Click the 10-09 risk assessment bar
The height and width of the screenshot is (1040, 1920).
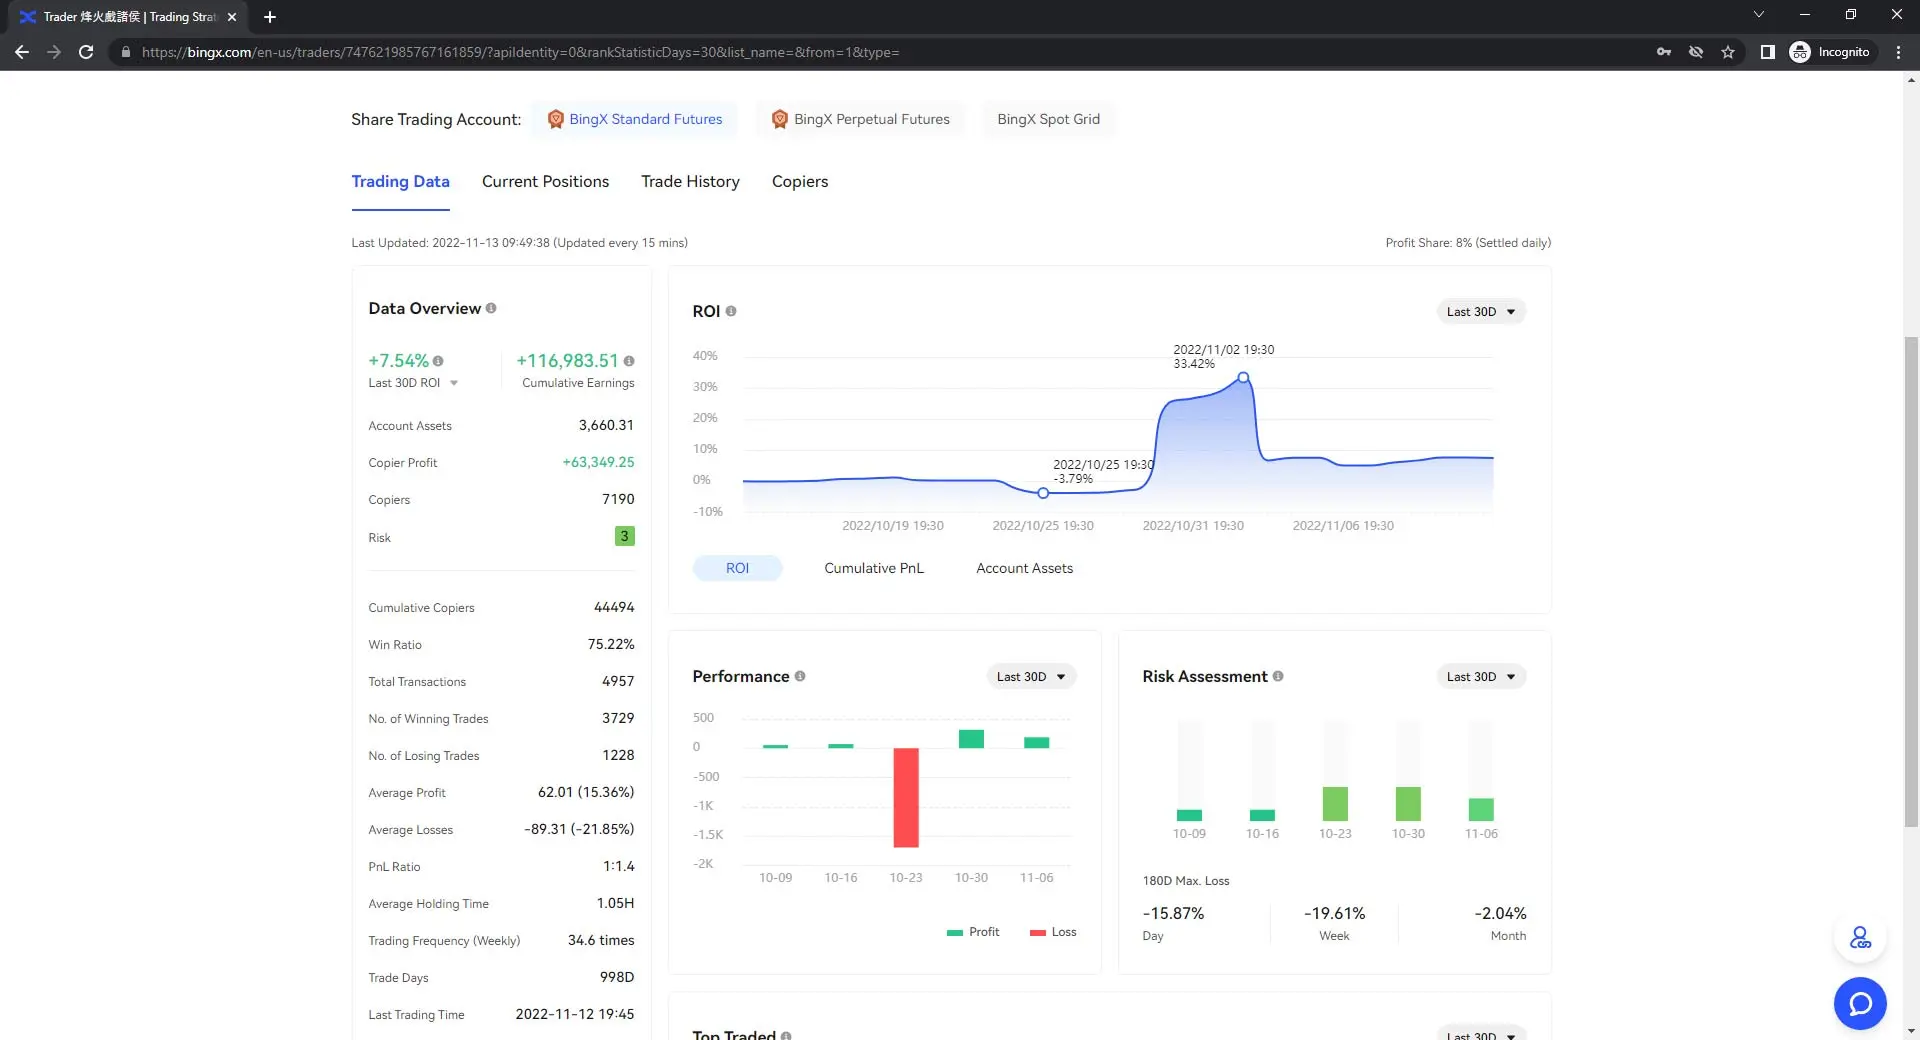(1189, 815)
